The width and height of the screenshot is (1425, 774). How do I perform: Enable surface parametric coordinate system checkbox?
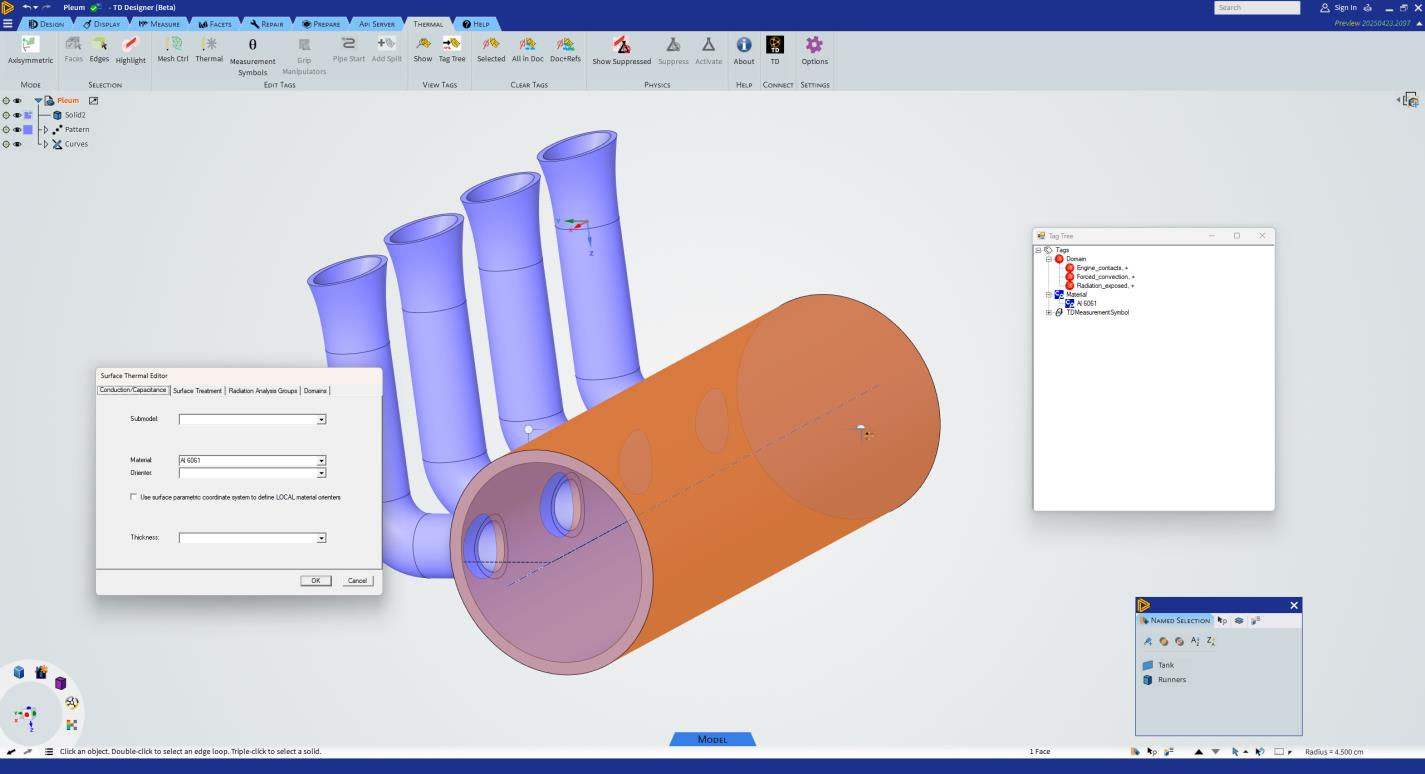134,497
